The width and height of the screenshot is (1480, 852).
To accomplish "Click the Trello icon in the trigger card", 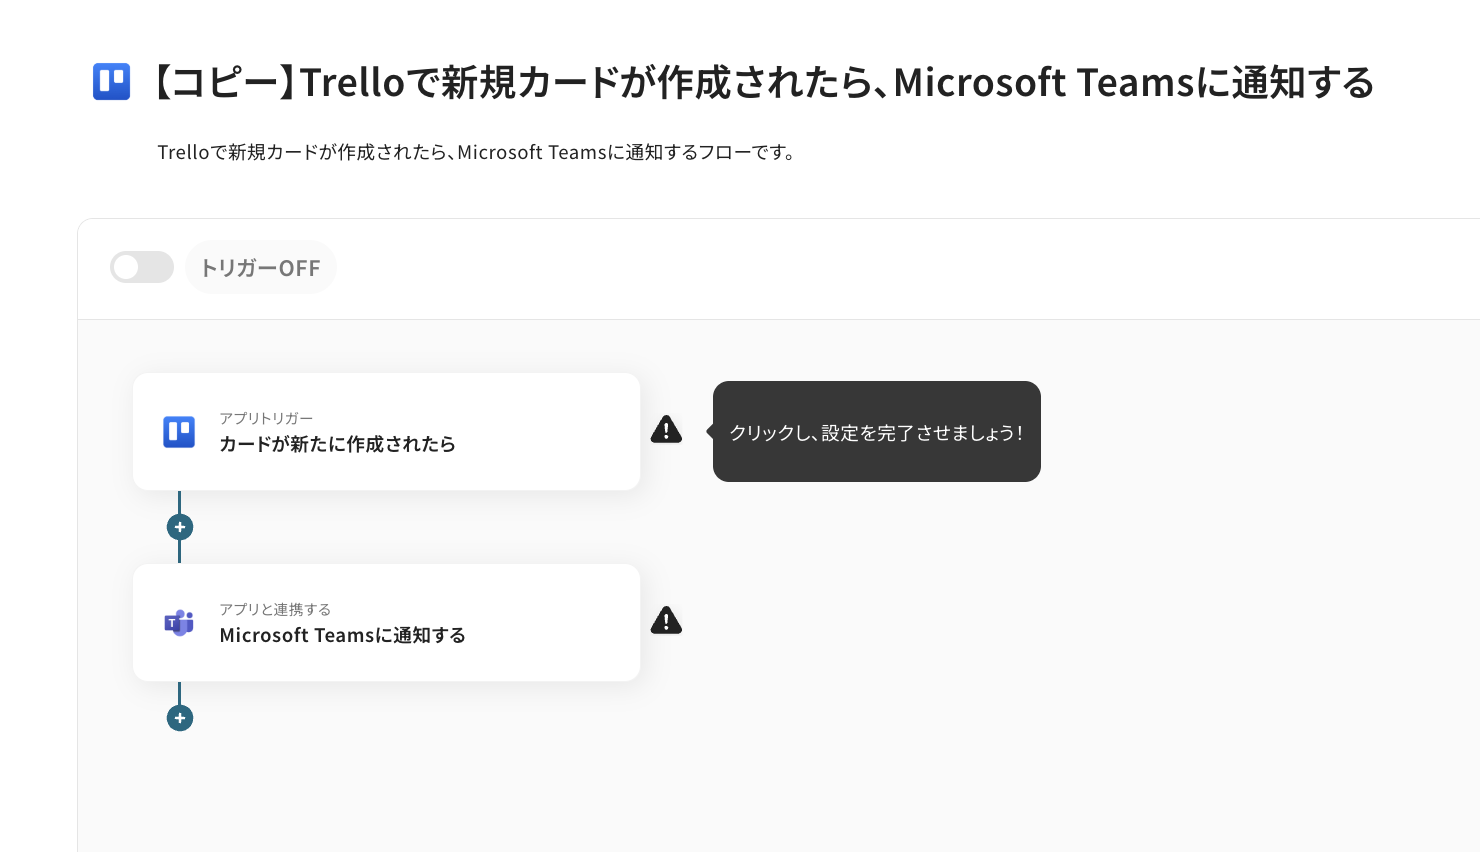I will [179, 432].
